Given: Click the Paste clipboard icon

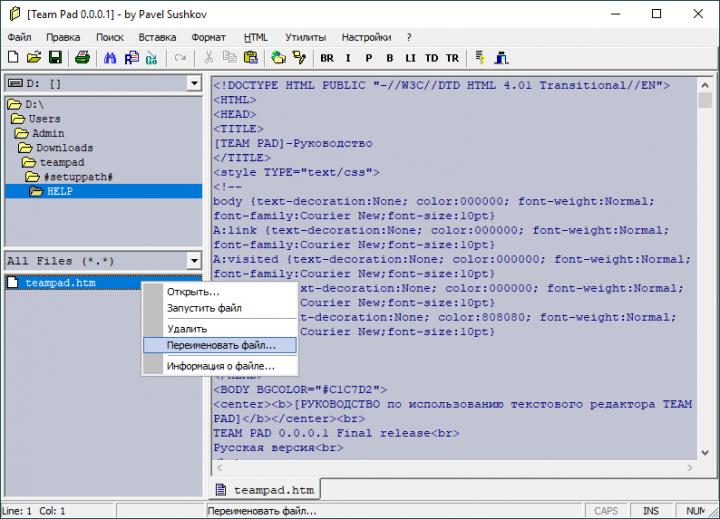Looking at the screenshot, I should click(x=251, y=57).
